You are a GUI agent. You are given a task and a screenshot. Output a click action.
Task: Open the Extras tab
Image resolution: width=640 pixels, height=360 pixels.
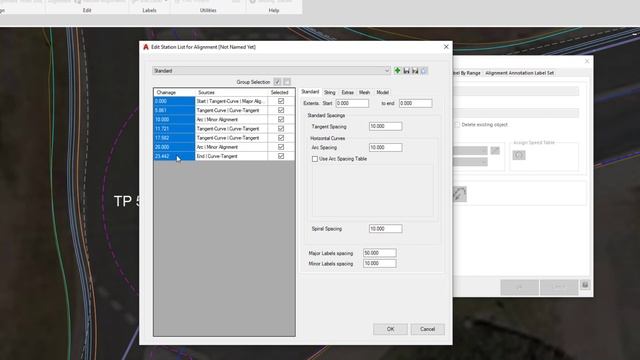coord(347,93)
